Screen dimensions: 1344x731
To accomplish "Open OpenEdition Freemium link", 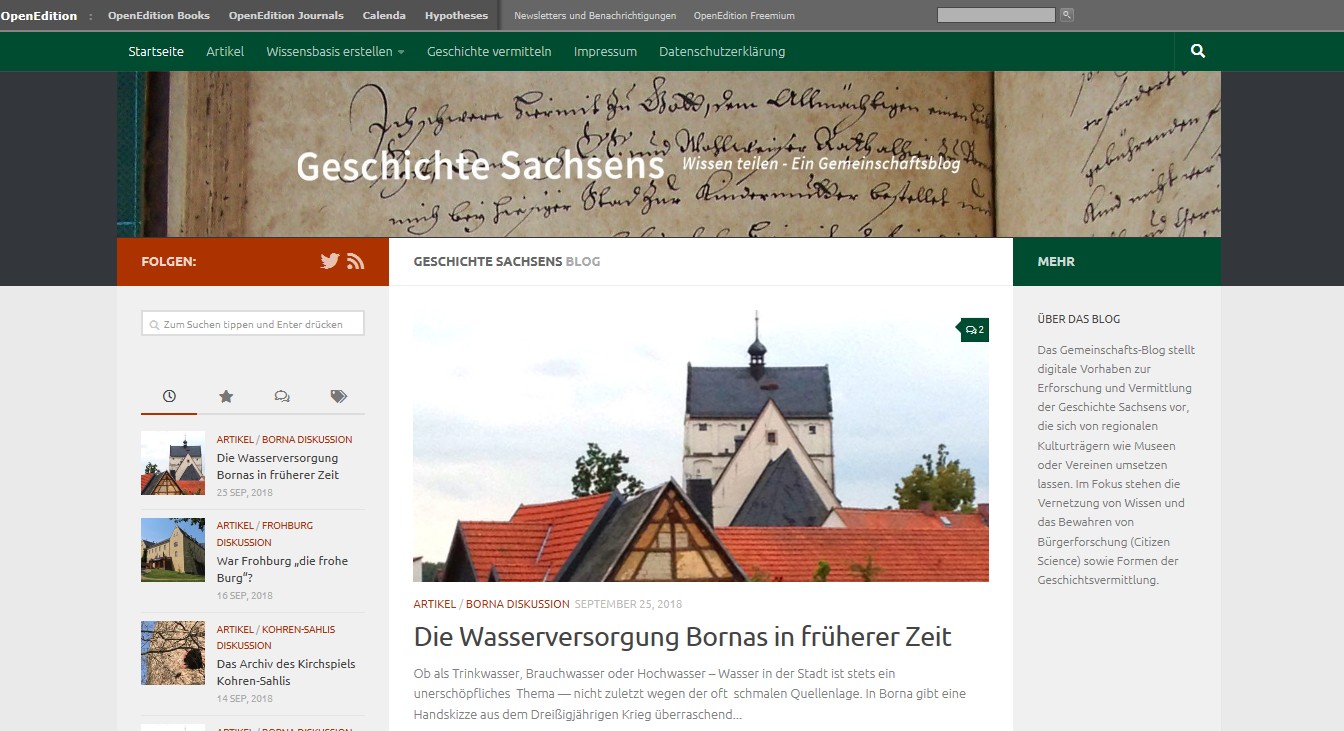I will click(744, 15).
